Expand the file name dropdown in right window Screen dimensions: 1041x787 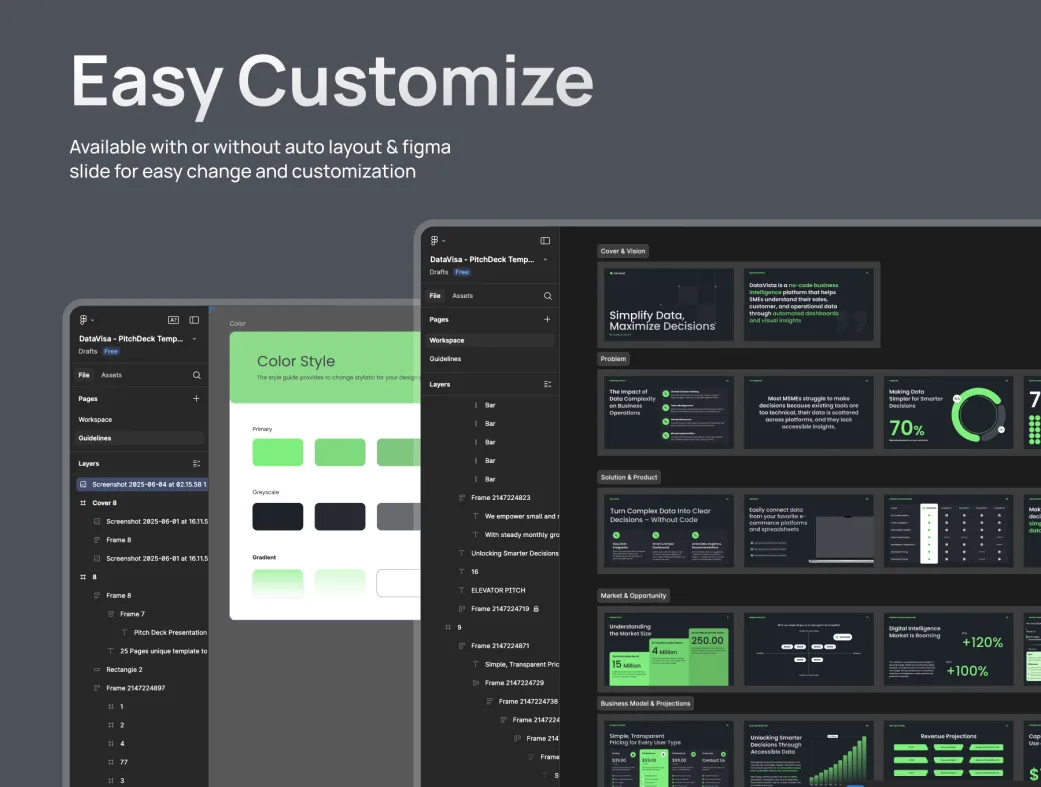545,259
